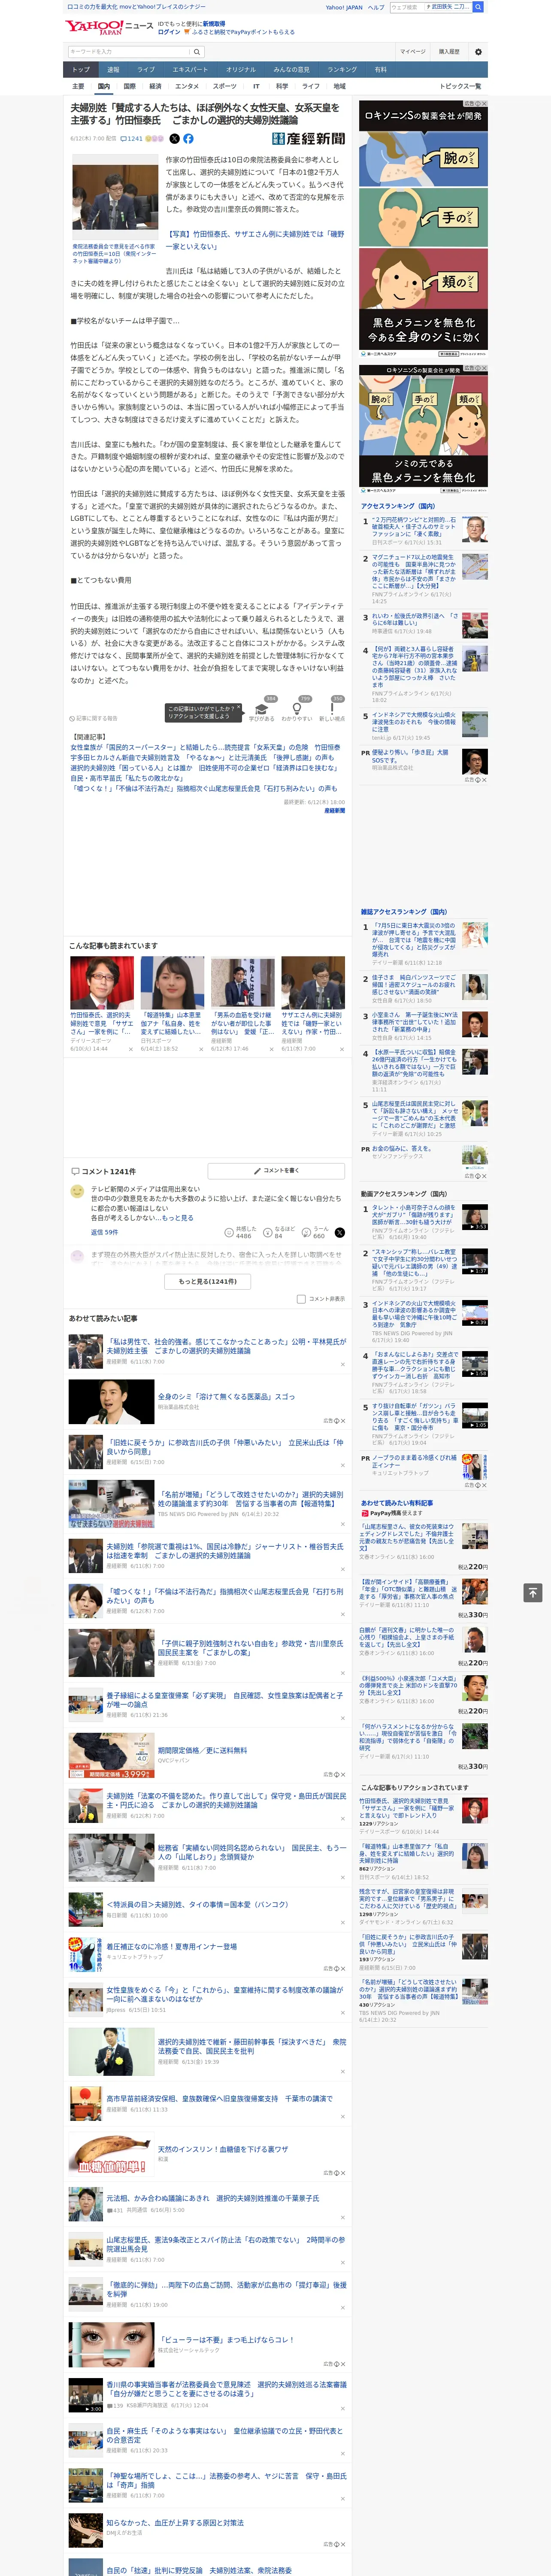Click コメントを書く button
Viewport: 551px width, 2576px height.
276,1170
